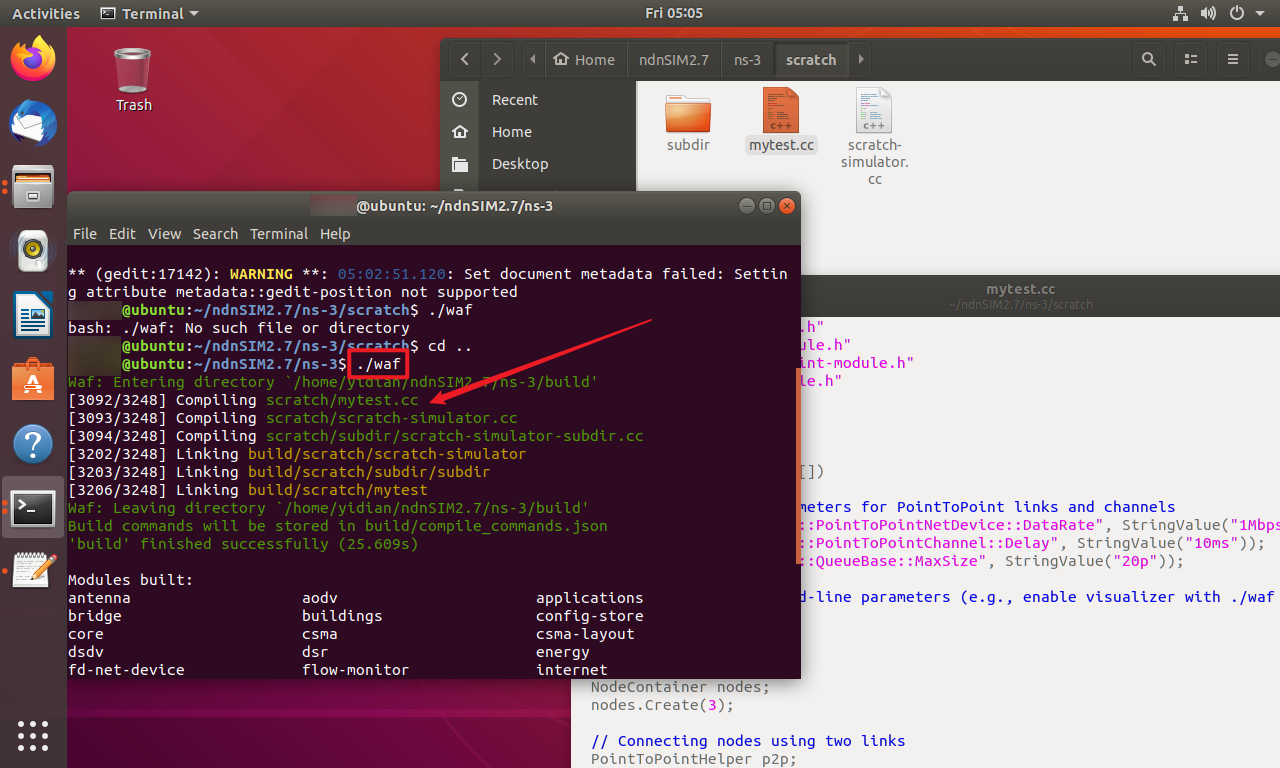Open the Trash on the desktop
Image resolution: width=1280 pixels, height=768 pixels.
tap(133, 67)
